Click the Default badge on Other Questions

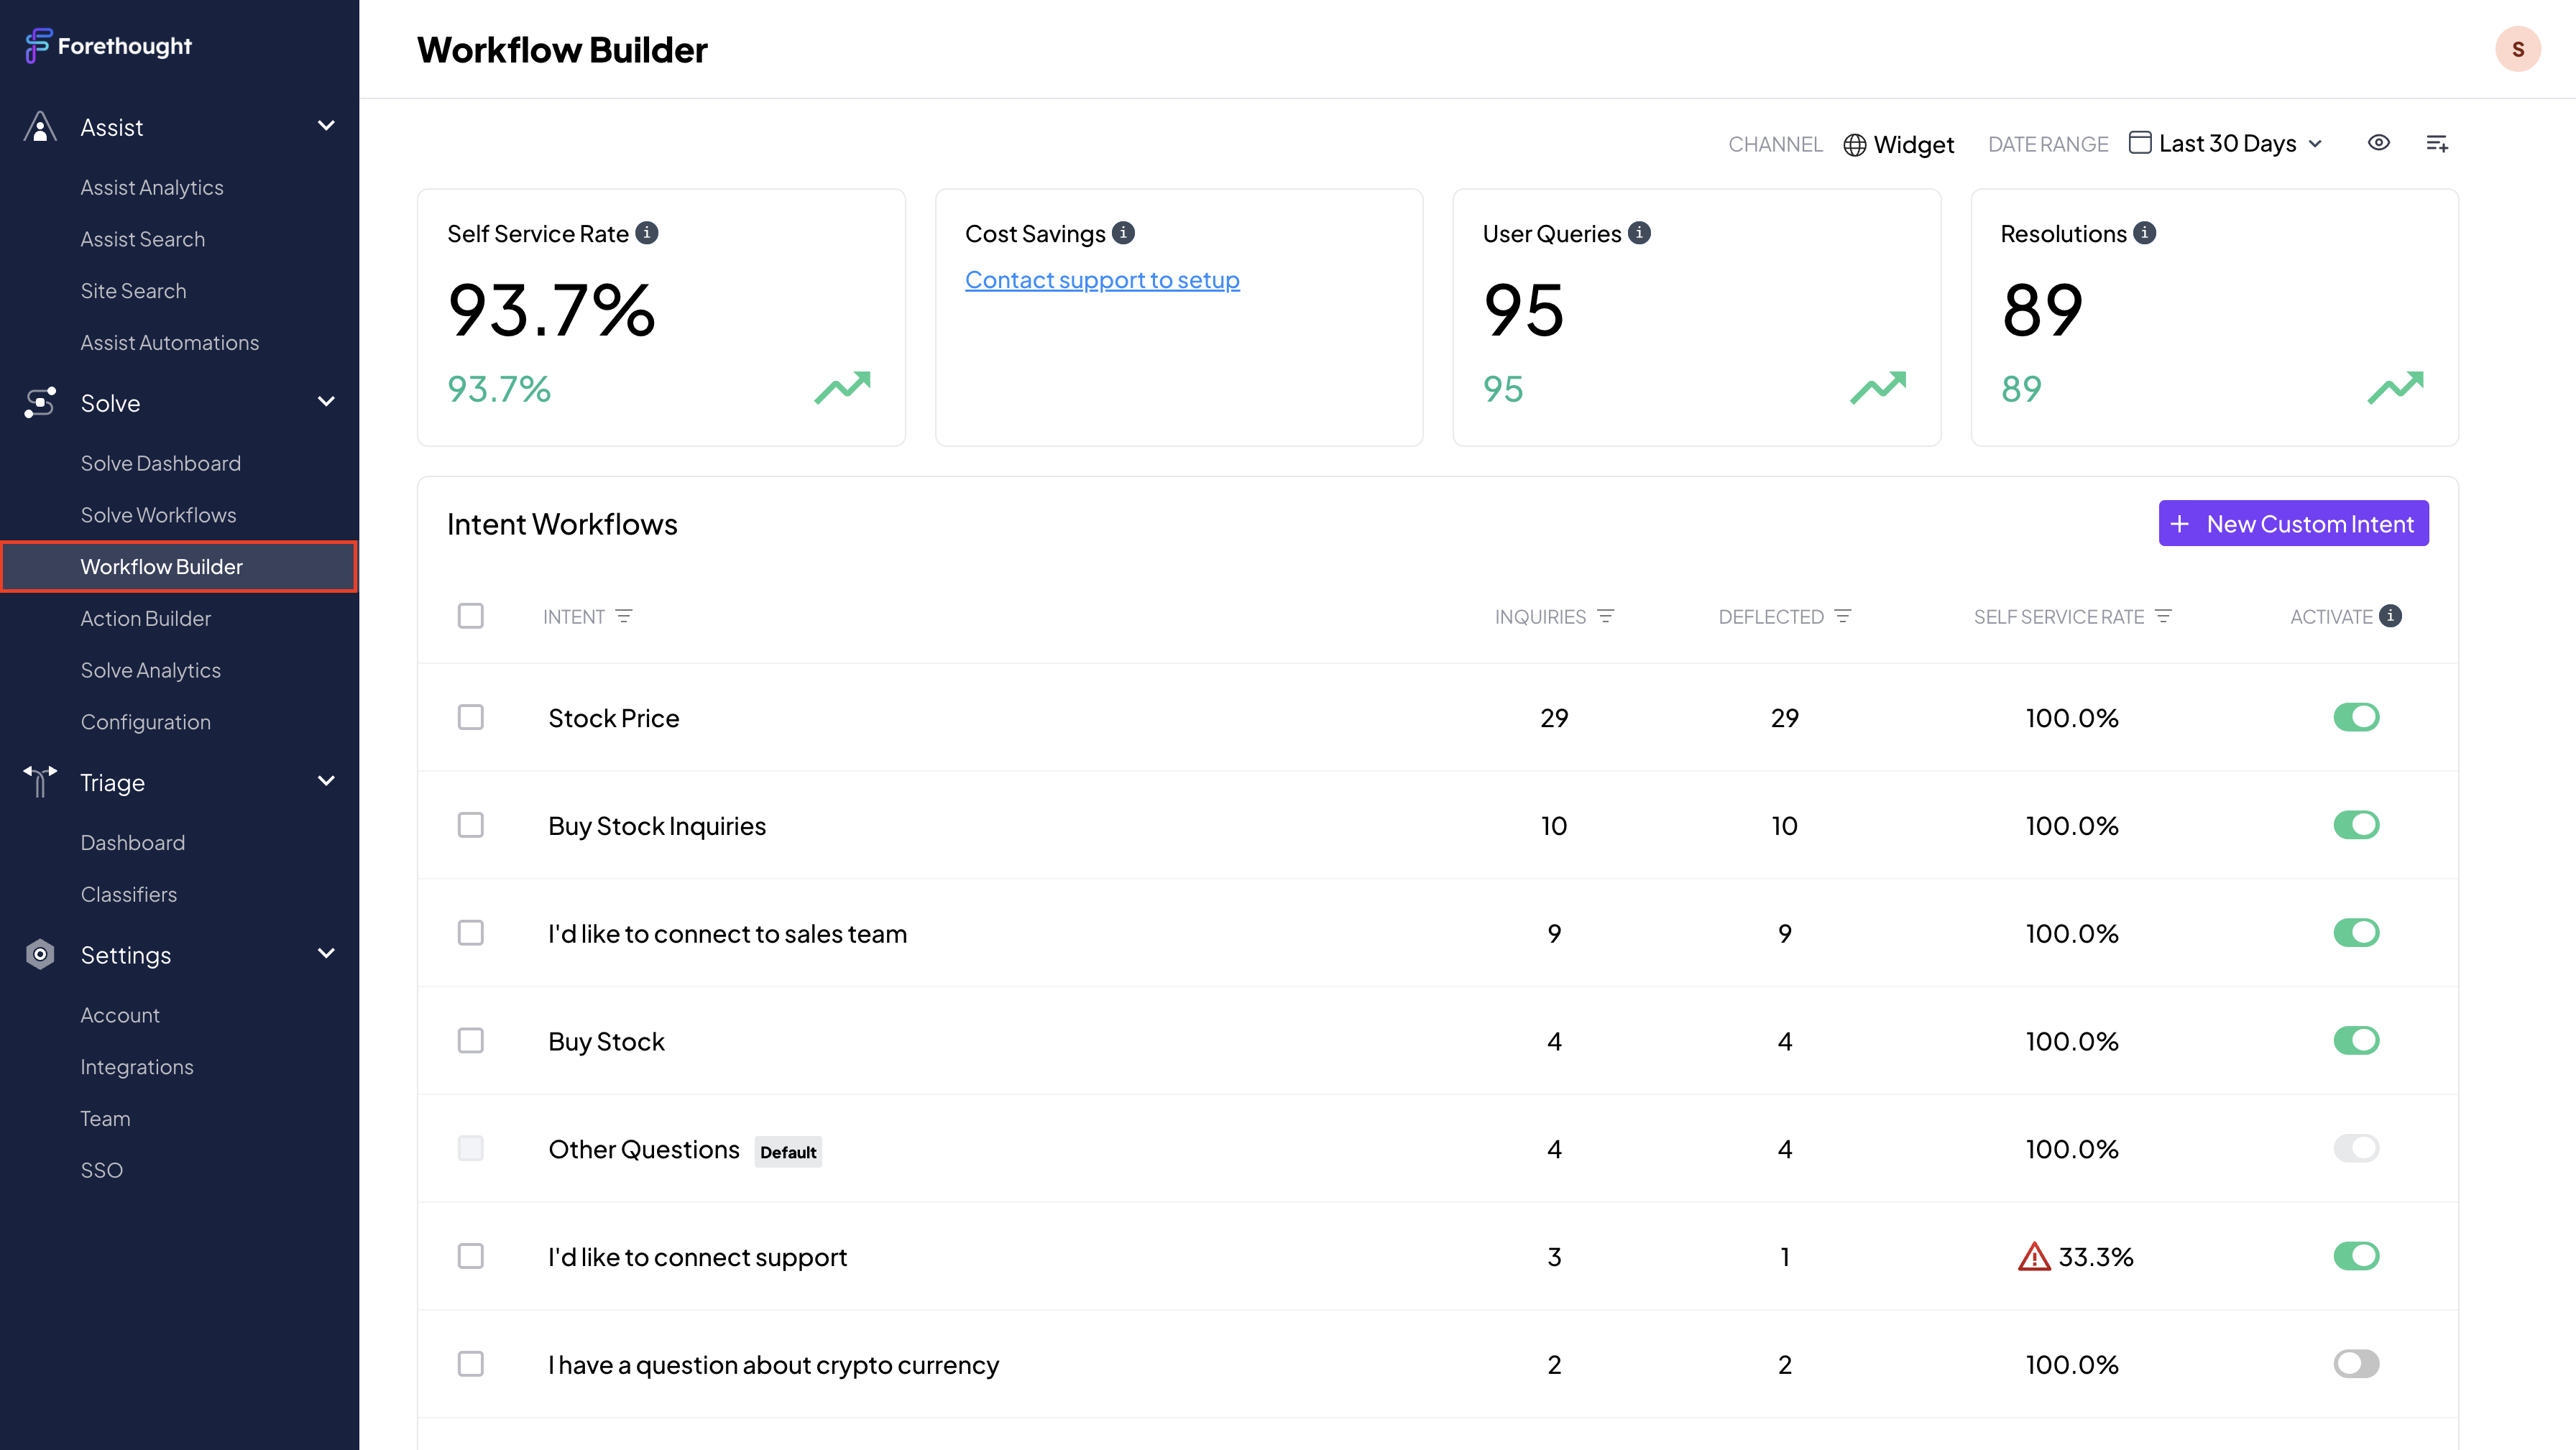788,1152
